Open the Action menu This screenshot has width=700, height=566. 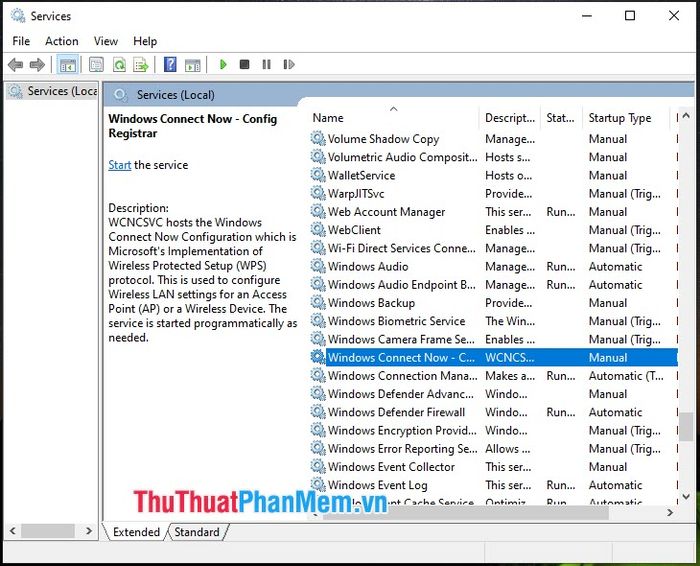tap(62, 41)
